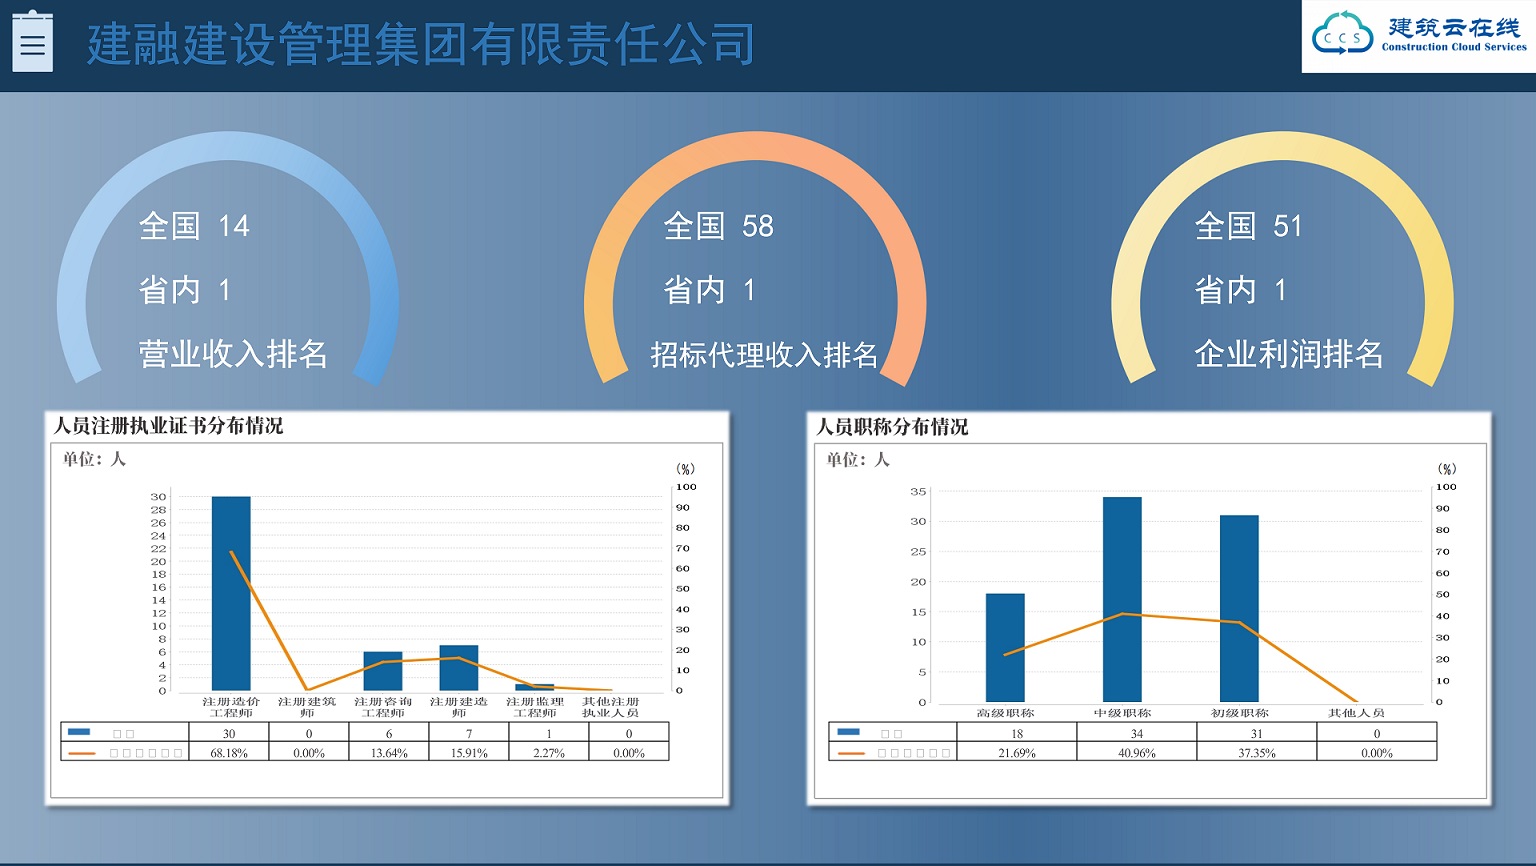Click the 注册咨询工程师 bar
The image size is (1536, 866).
[383, 672]
